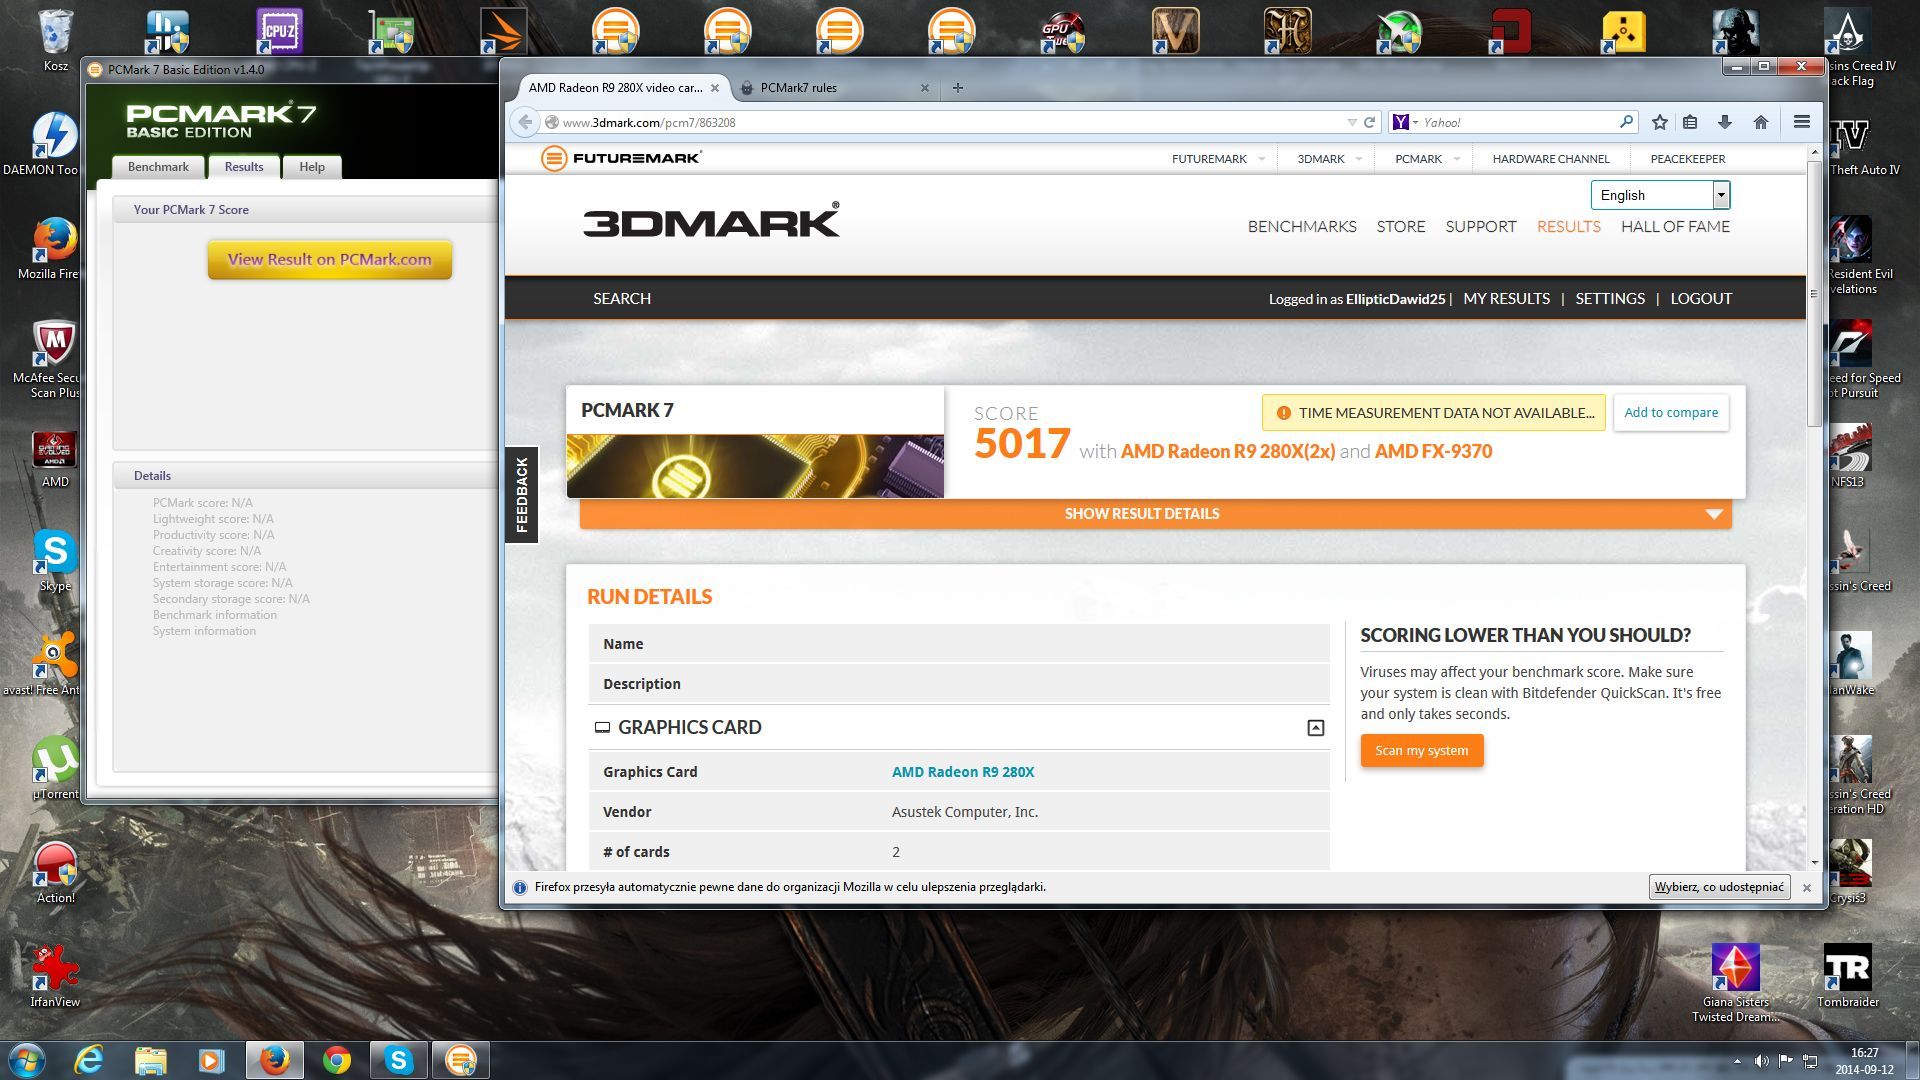Open the CPU-Z desktop shortcut

pyautogui.click(x=279, y=31)
